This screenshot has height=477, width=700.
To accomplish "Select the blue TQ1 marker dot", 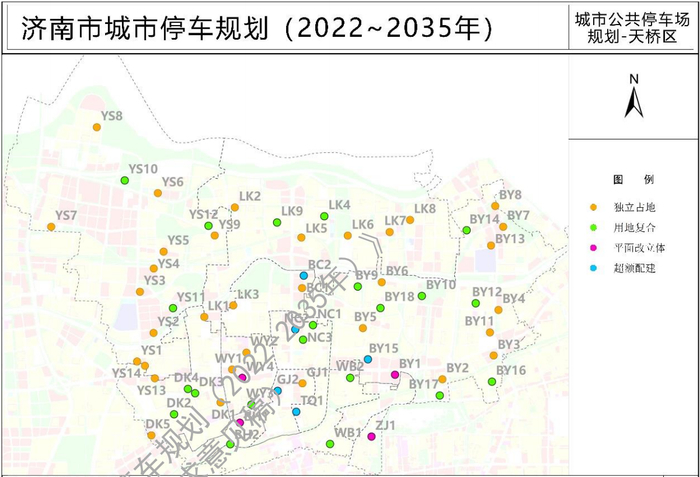I will pyautogui.click(x=296, y=412).
